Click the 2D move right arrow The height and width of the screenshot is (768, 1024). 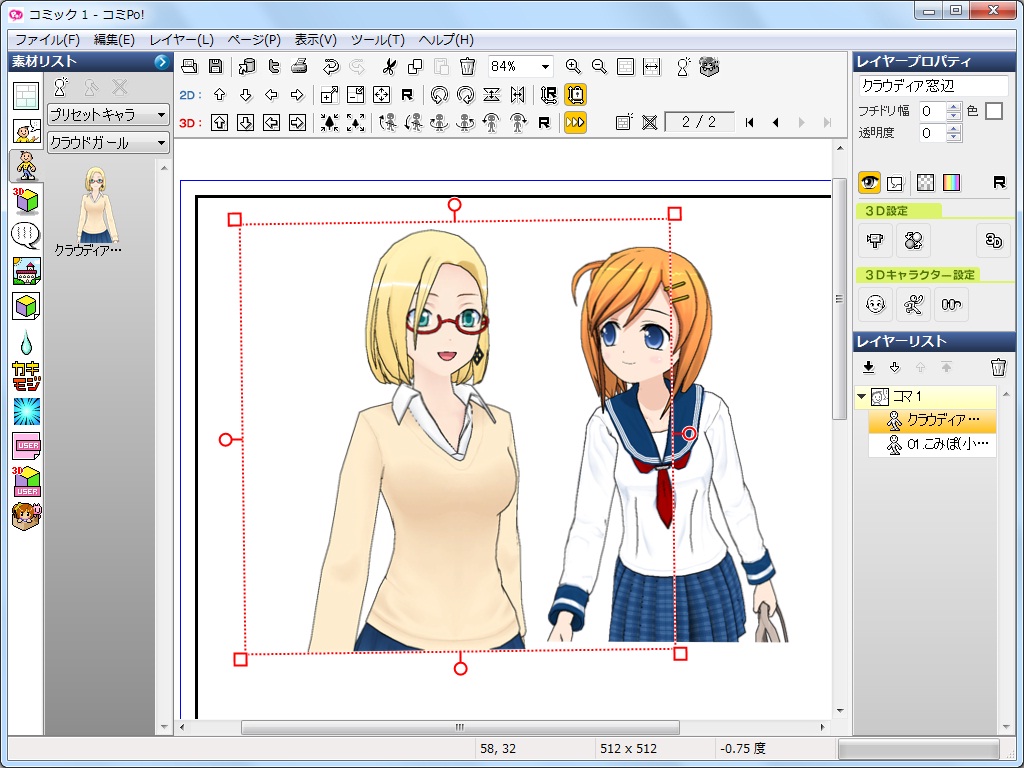pyautogui.click(x=297, y=95)
